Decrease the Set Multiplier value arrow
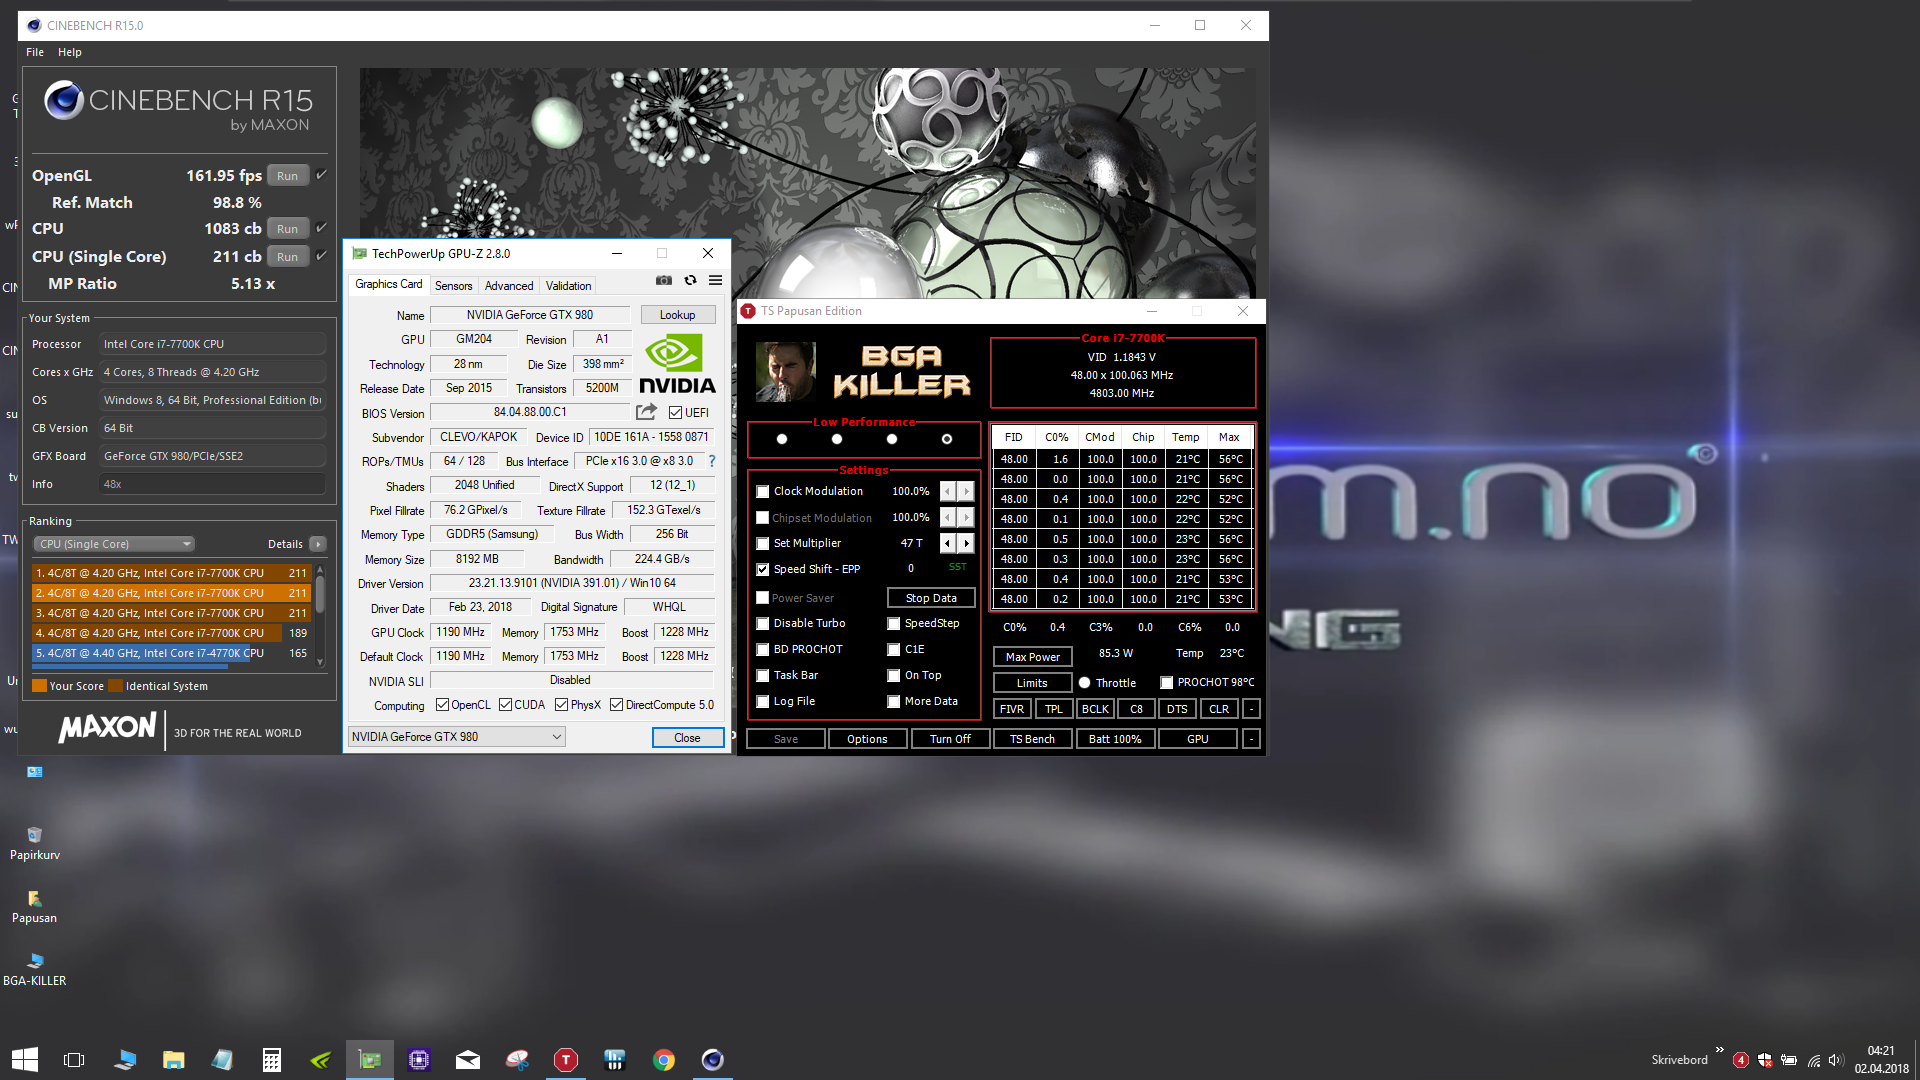The width and height of the screenshot is (1920, 1080). pyautogui.click(x=948, y=543)
